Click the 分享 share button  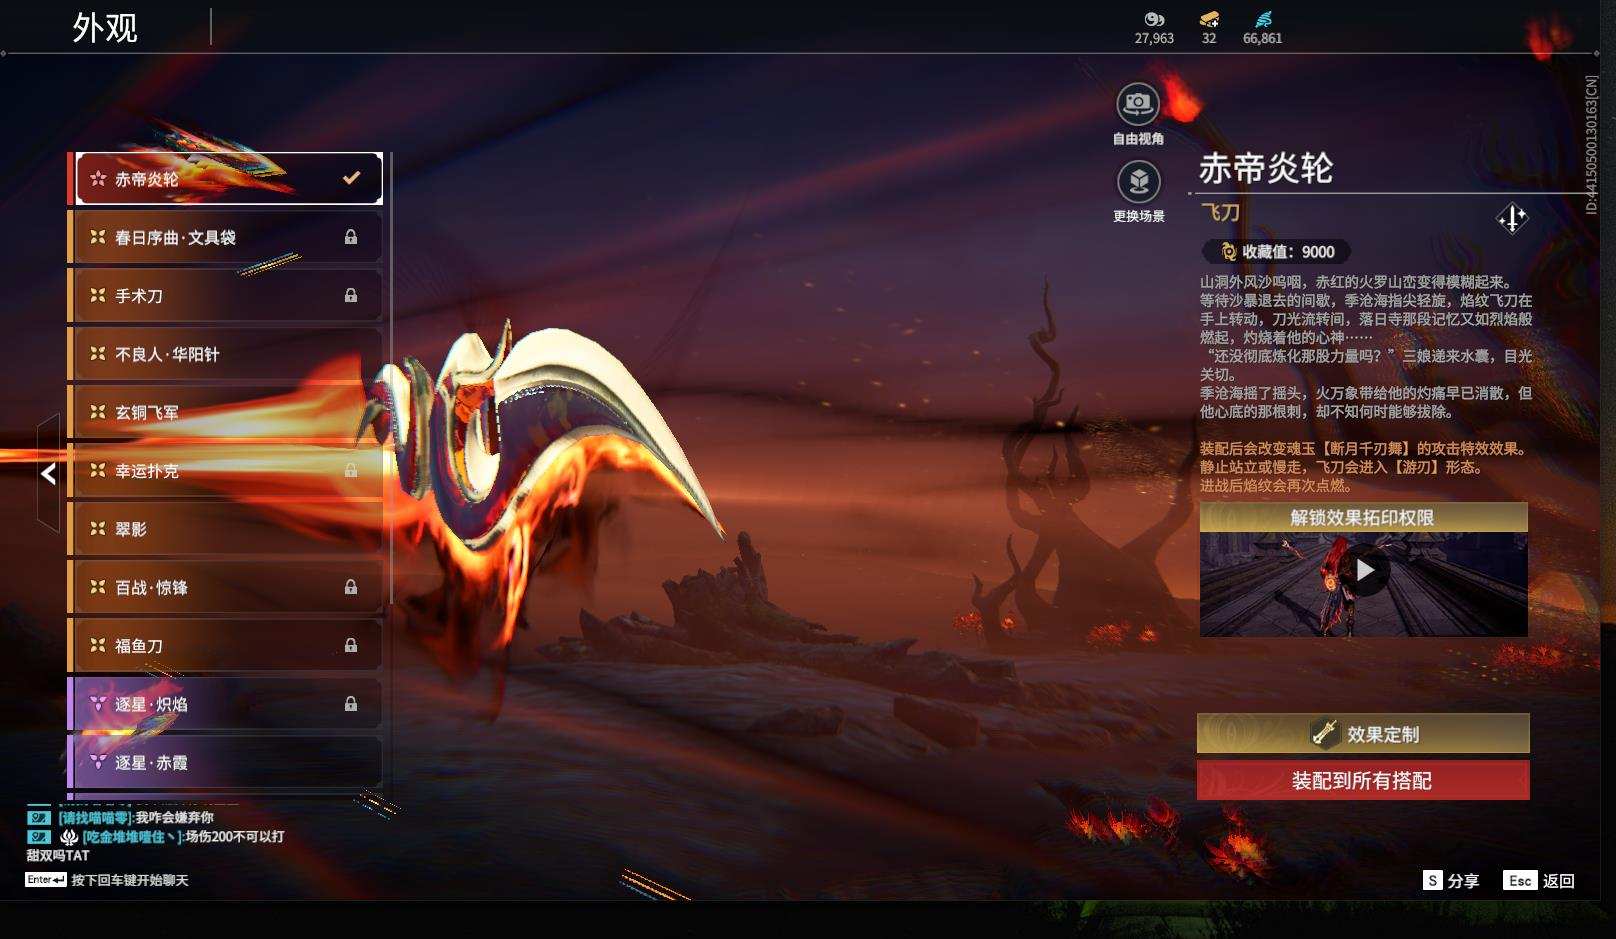click(1451, 880)
